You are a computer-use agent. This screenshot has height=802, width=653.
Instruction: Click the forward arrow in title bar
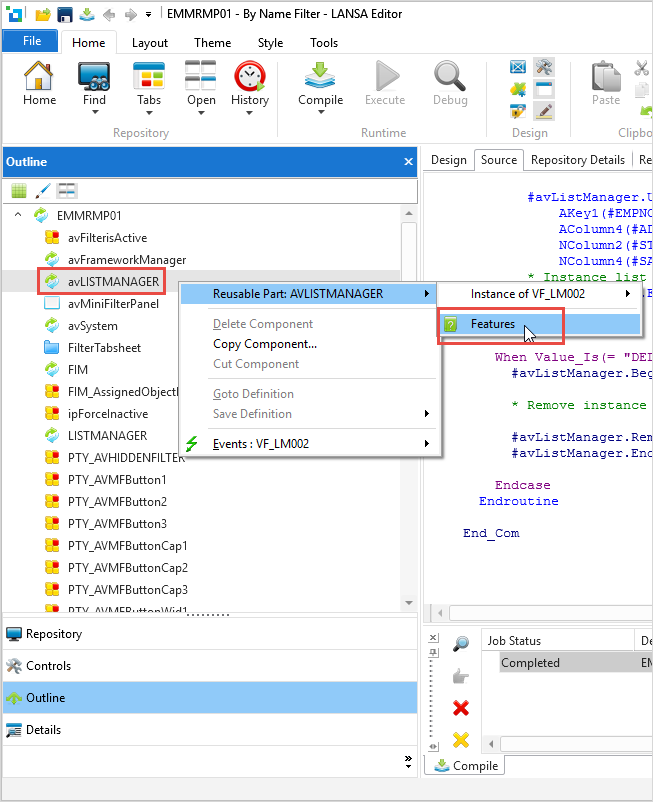click(130, 15)
